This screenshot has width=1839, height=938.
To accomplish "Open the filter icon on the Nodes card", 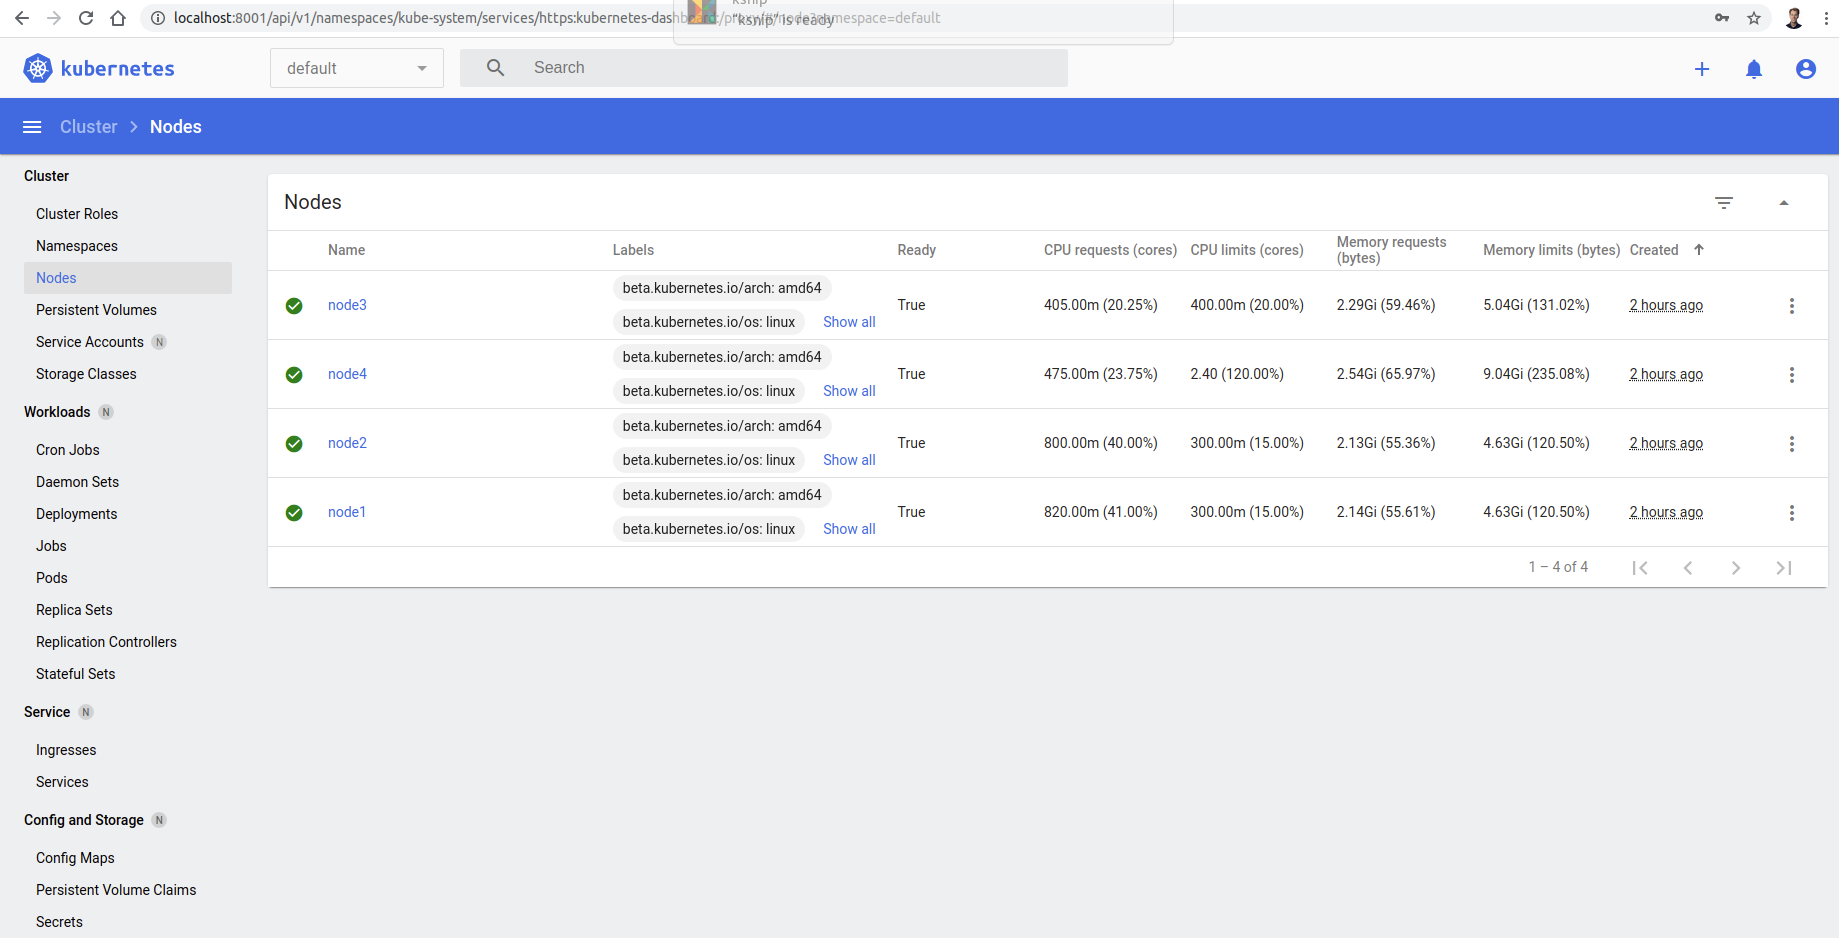I will tap(1724, 202).
